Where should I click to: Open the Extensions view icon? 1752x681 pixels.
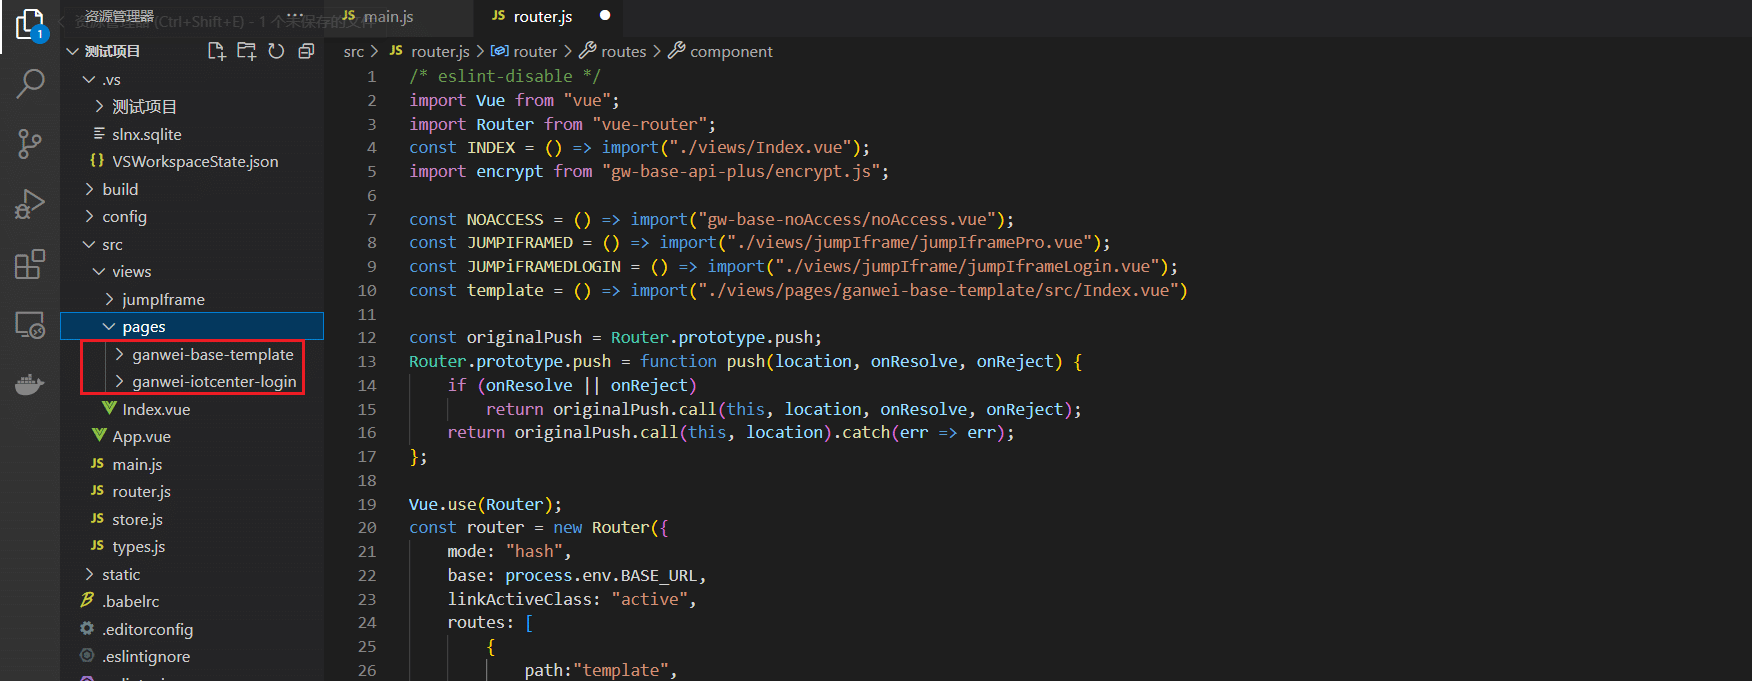click(x=30, y=264)
